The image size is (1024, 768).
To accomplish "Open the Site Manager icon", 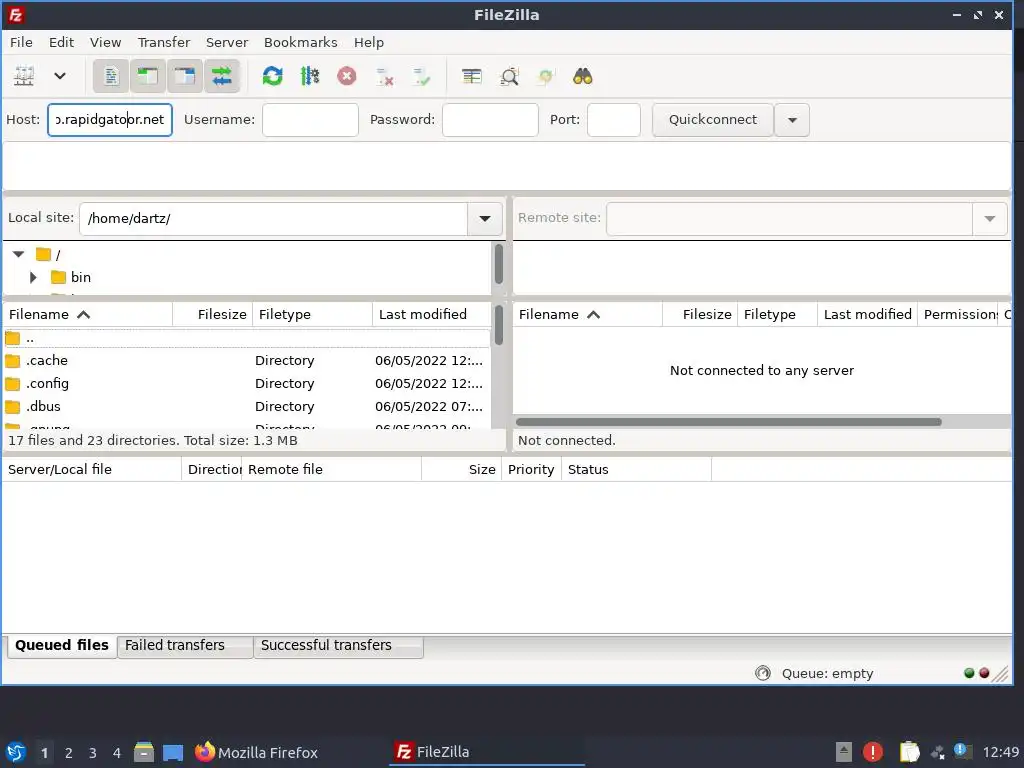I will coord(24,76).
